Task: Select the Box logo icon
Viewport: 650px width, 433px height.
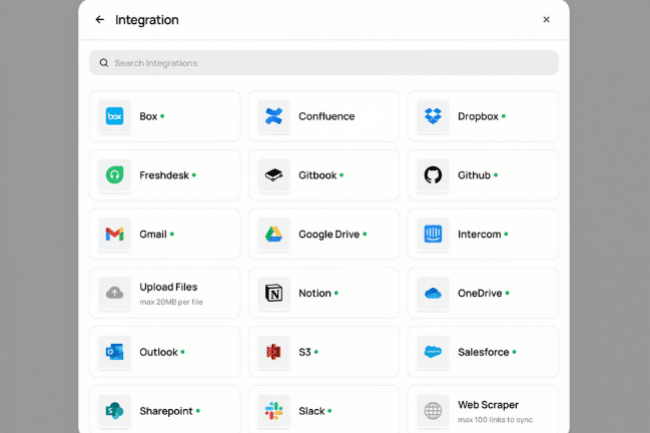Action: click(114, 116)
